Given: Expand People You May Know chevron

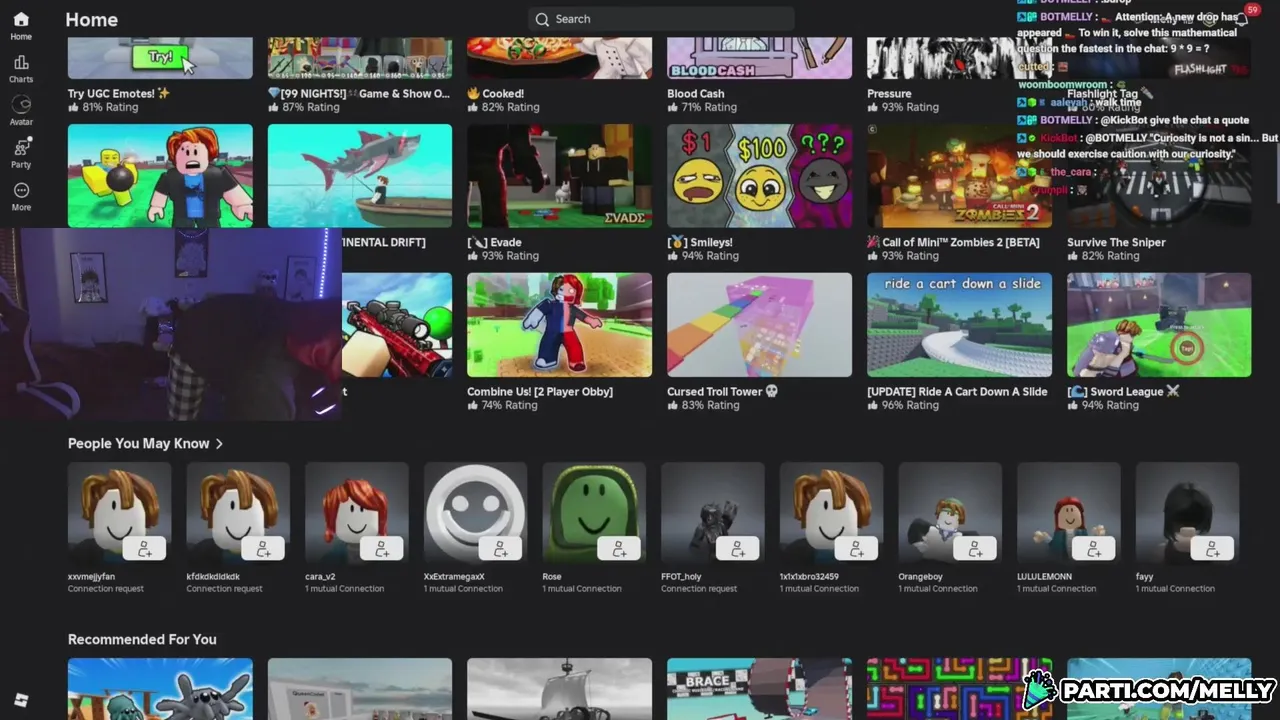Looking at the screenshot, I should [219, 444].
